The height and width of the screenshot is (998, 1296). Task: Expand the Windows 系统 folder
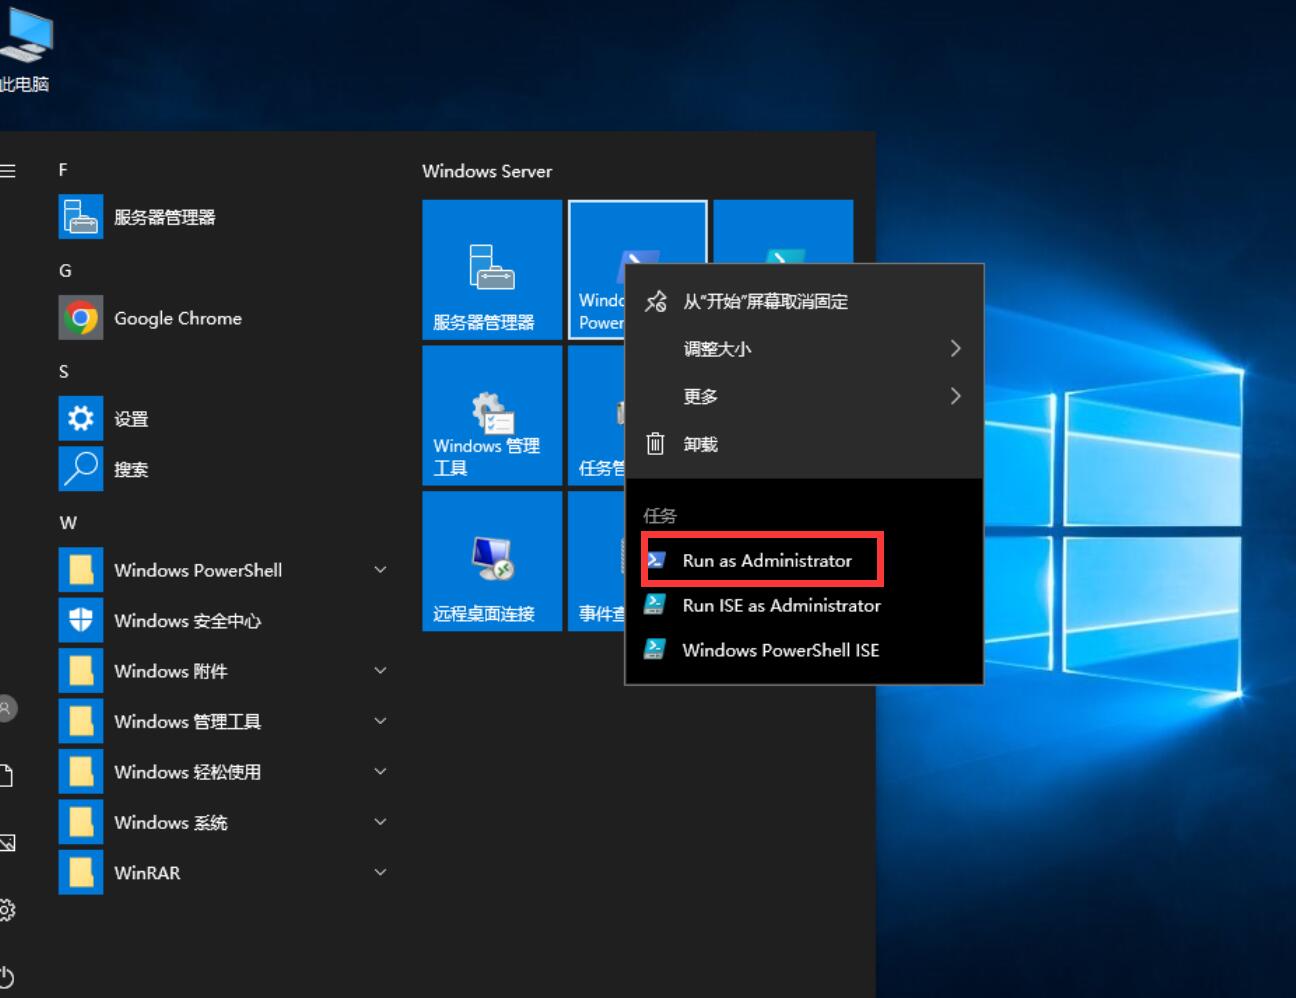coord(380,822)
